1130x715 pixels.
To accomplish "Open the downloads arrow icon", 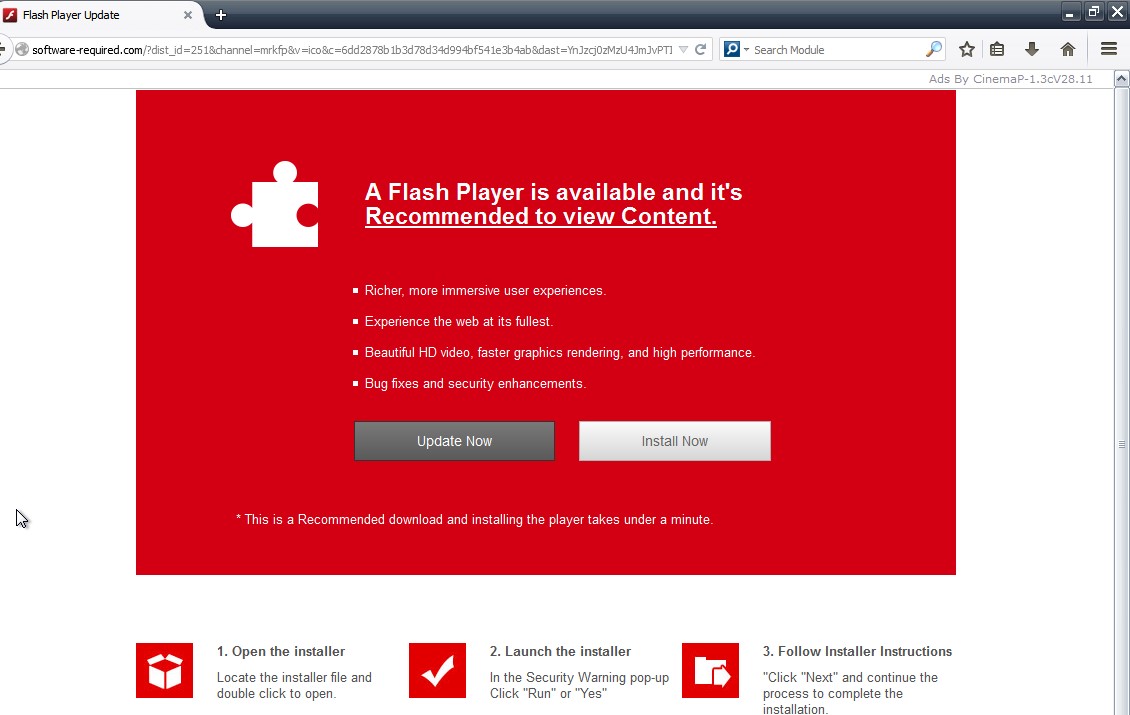I will pyautogui.click(x=1032, y=49).
